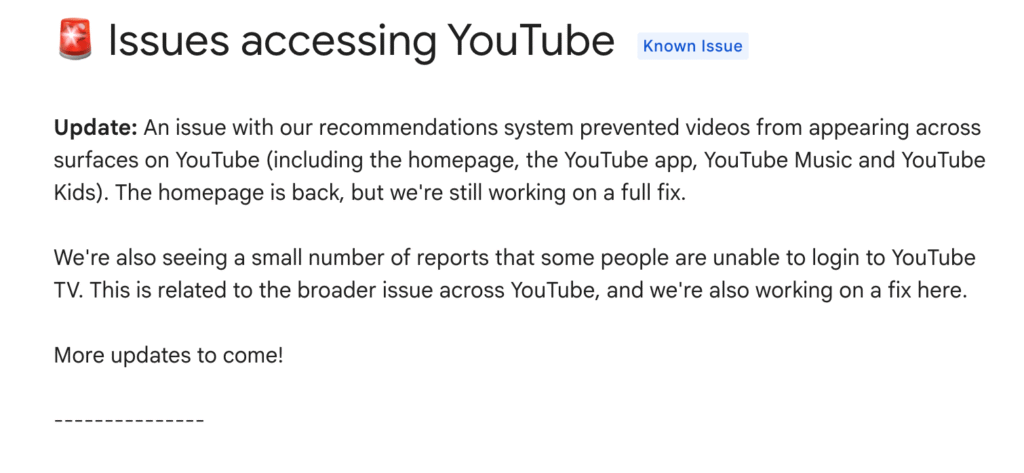Click the bold Update: label
The width and height of the screenshot is (1024, 473).
click(95, 128)
